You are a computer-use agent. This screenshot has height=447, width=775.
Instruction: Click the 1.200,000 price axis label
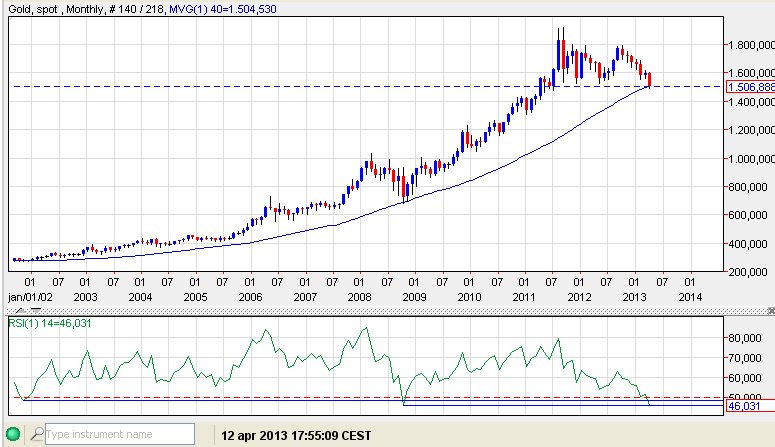(x=751, y=130)
